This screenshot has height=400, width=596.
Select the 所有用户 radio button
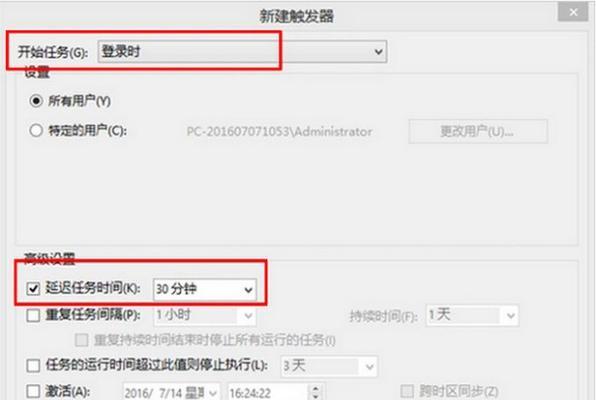pyautogui.click(x=36, y=101)
